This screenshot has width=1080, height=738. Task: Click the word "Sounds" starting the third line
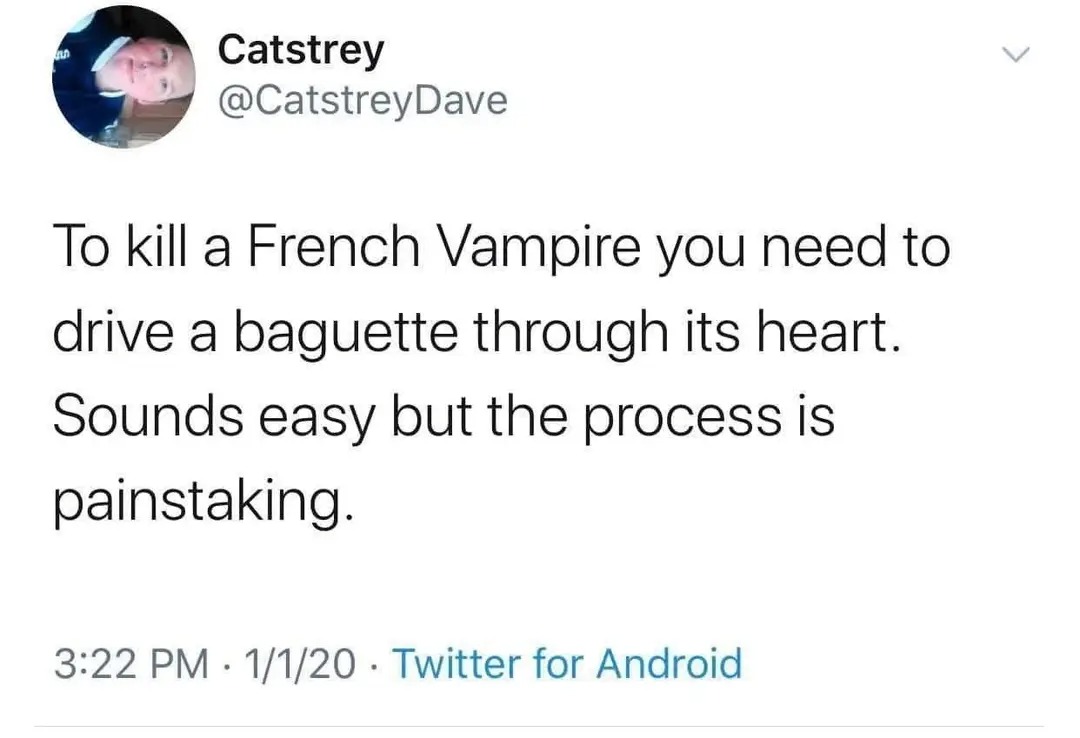click(148, 416)
